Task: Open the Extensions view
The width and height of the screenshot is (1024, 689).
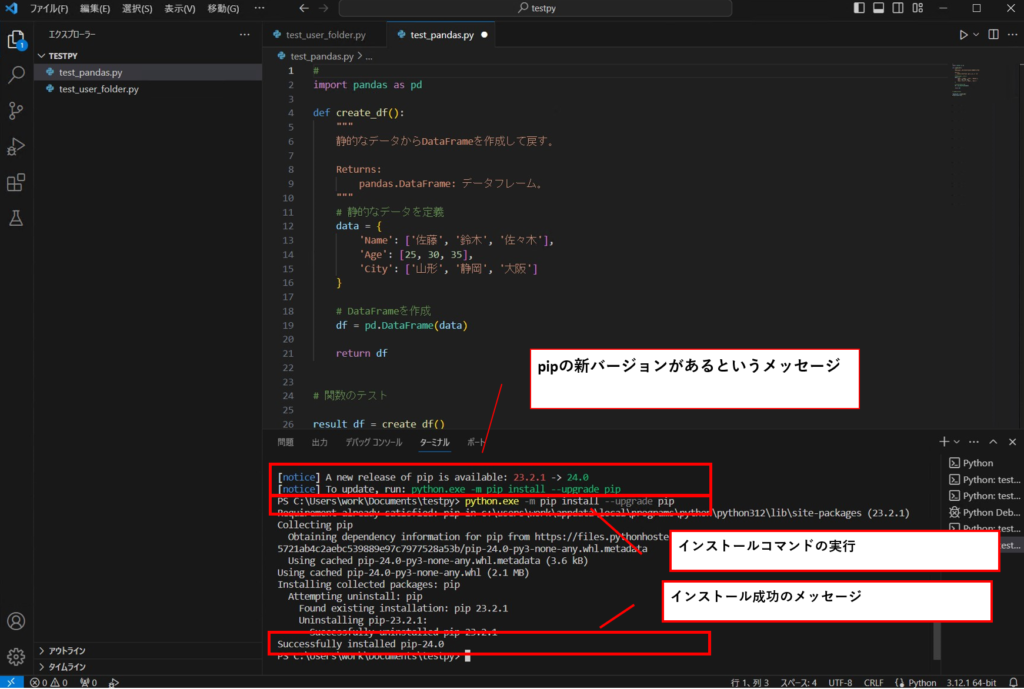Action: (16, 182)
